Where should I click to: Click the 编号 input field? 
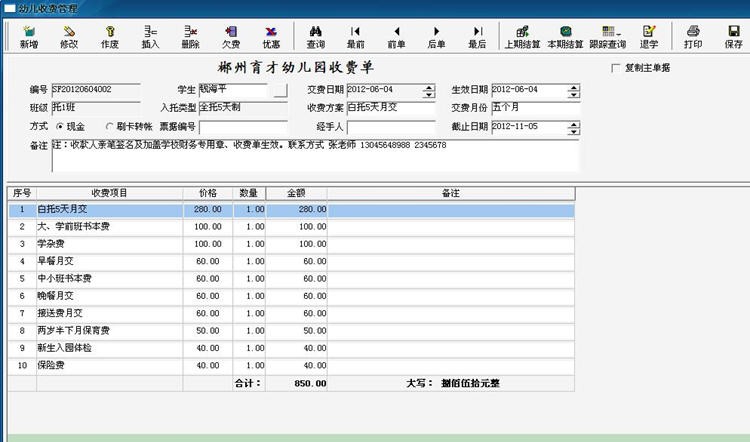tap(96, 90)
